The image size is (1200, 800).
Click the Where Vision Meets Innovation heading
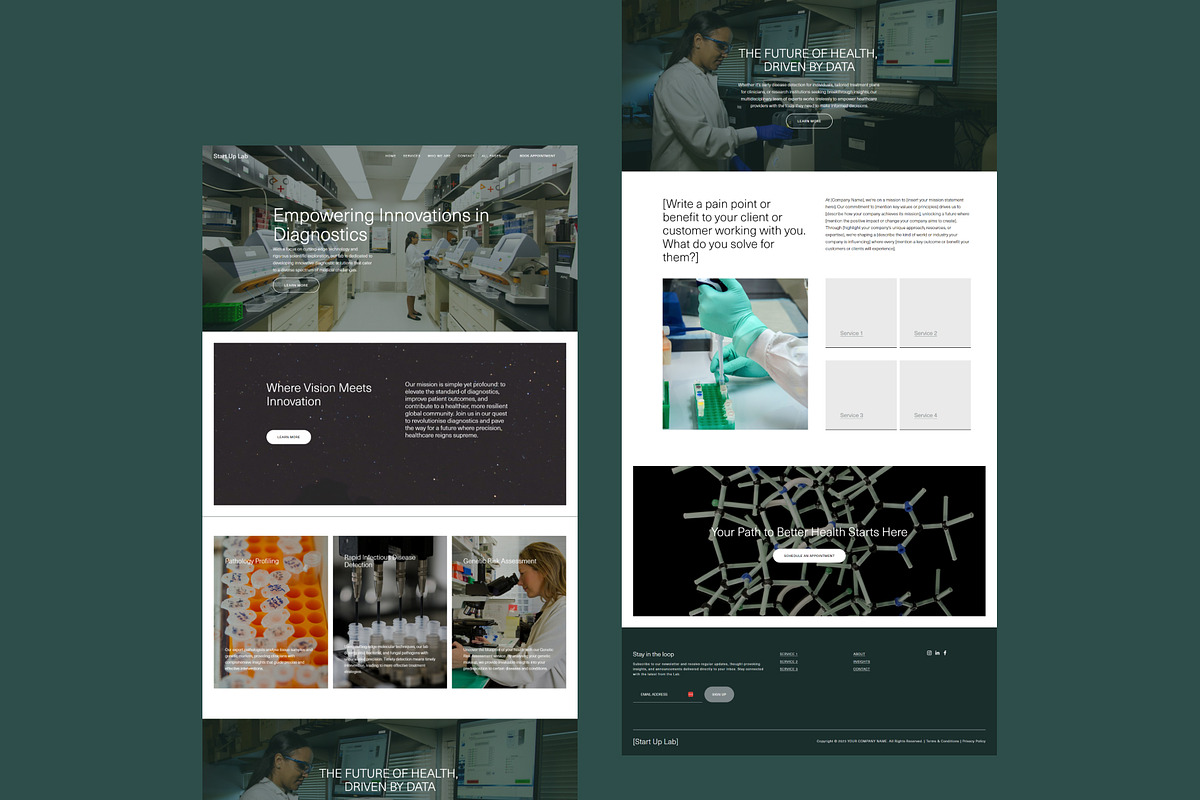click(x=319, y=395)
